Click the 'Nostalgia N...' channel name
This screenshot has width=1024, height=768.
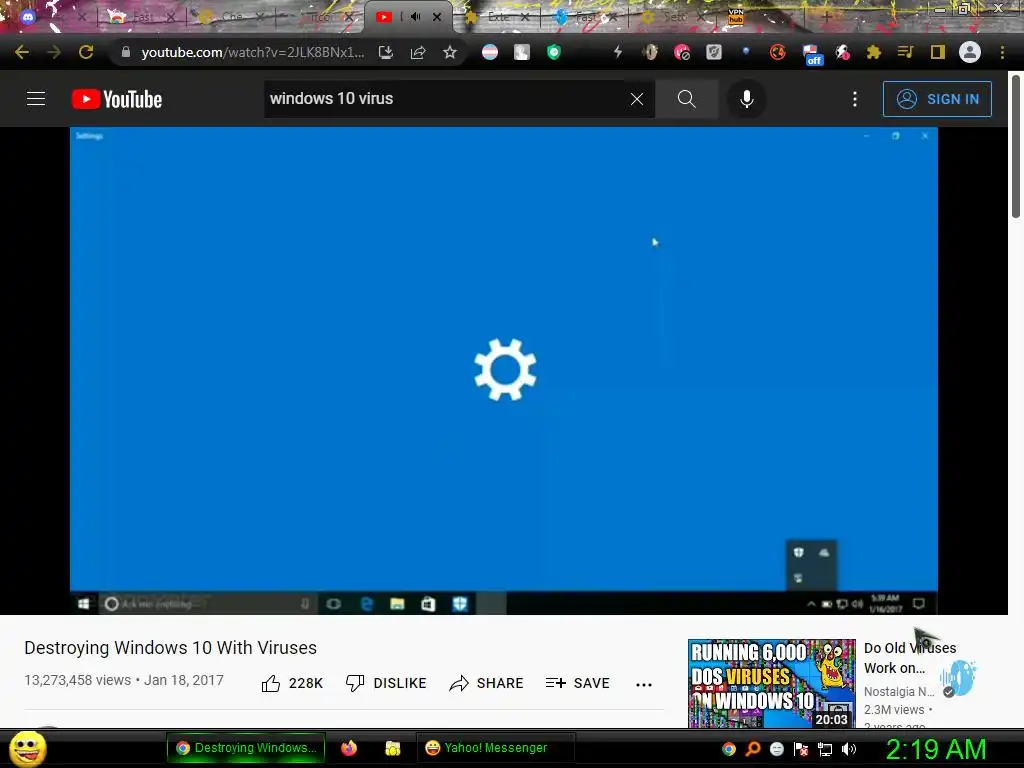point(899,692)
